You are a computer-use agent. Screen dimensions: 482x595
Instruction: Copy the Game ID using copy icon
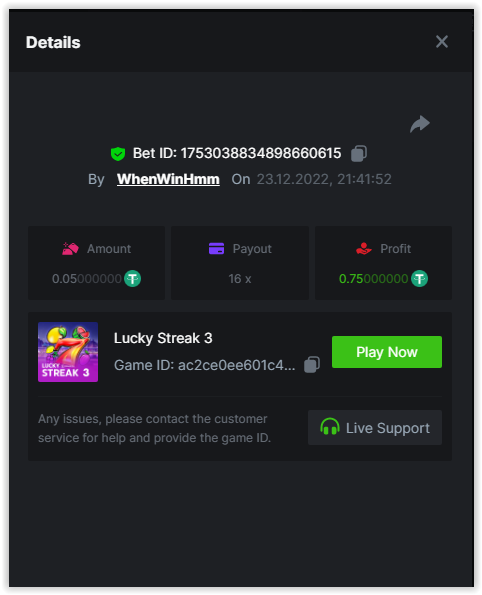pyautogui.click(x=312, y=365)
